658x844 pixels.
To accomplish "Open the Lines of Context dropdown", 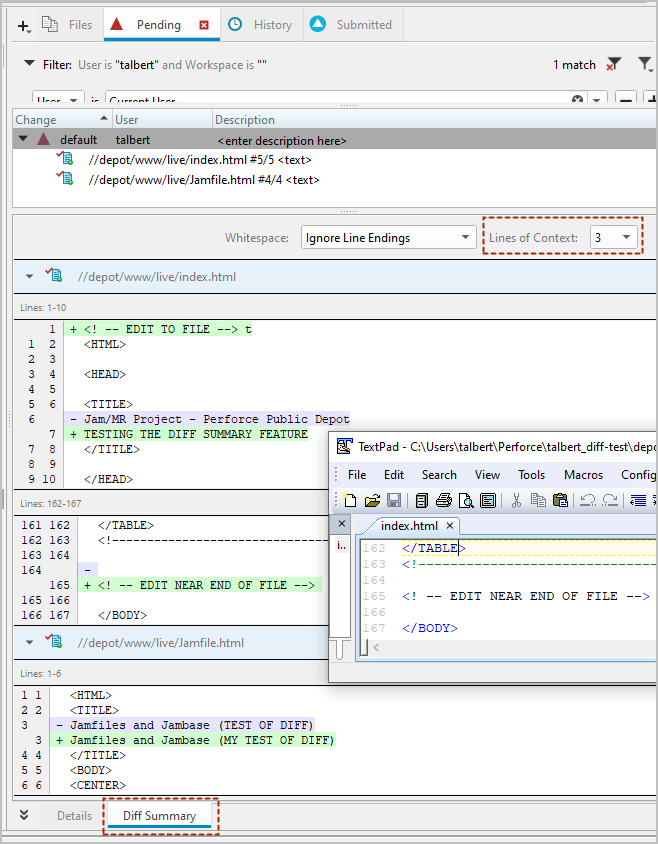I will tap(614, 237).
